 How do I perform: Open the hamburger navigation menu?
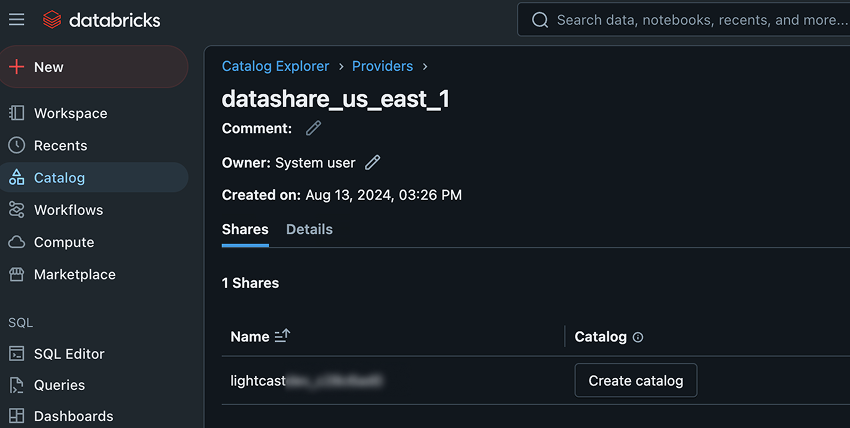click(16, 20)
